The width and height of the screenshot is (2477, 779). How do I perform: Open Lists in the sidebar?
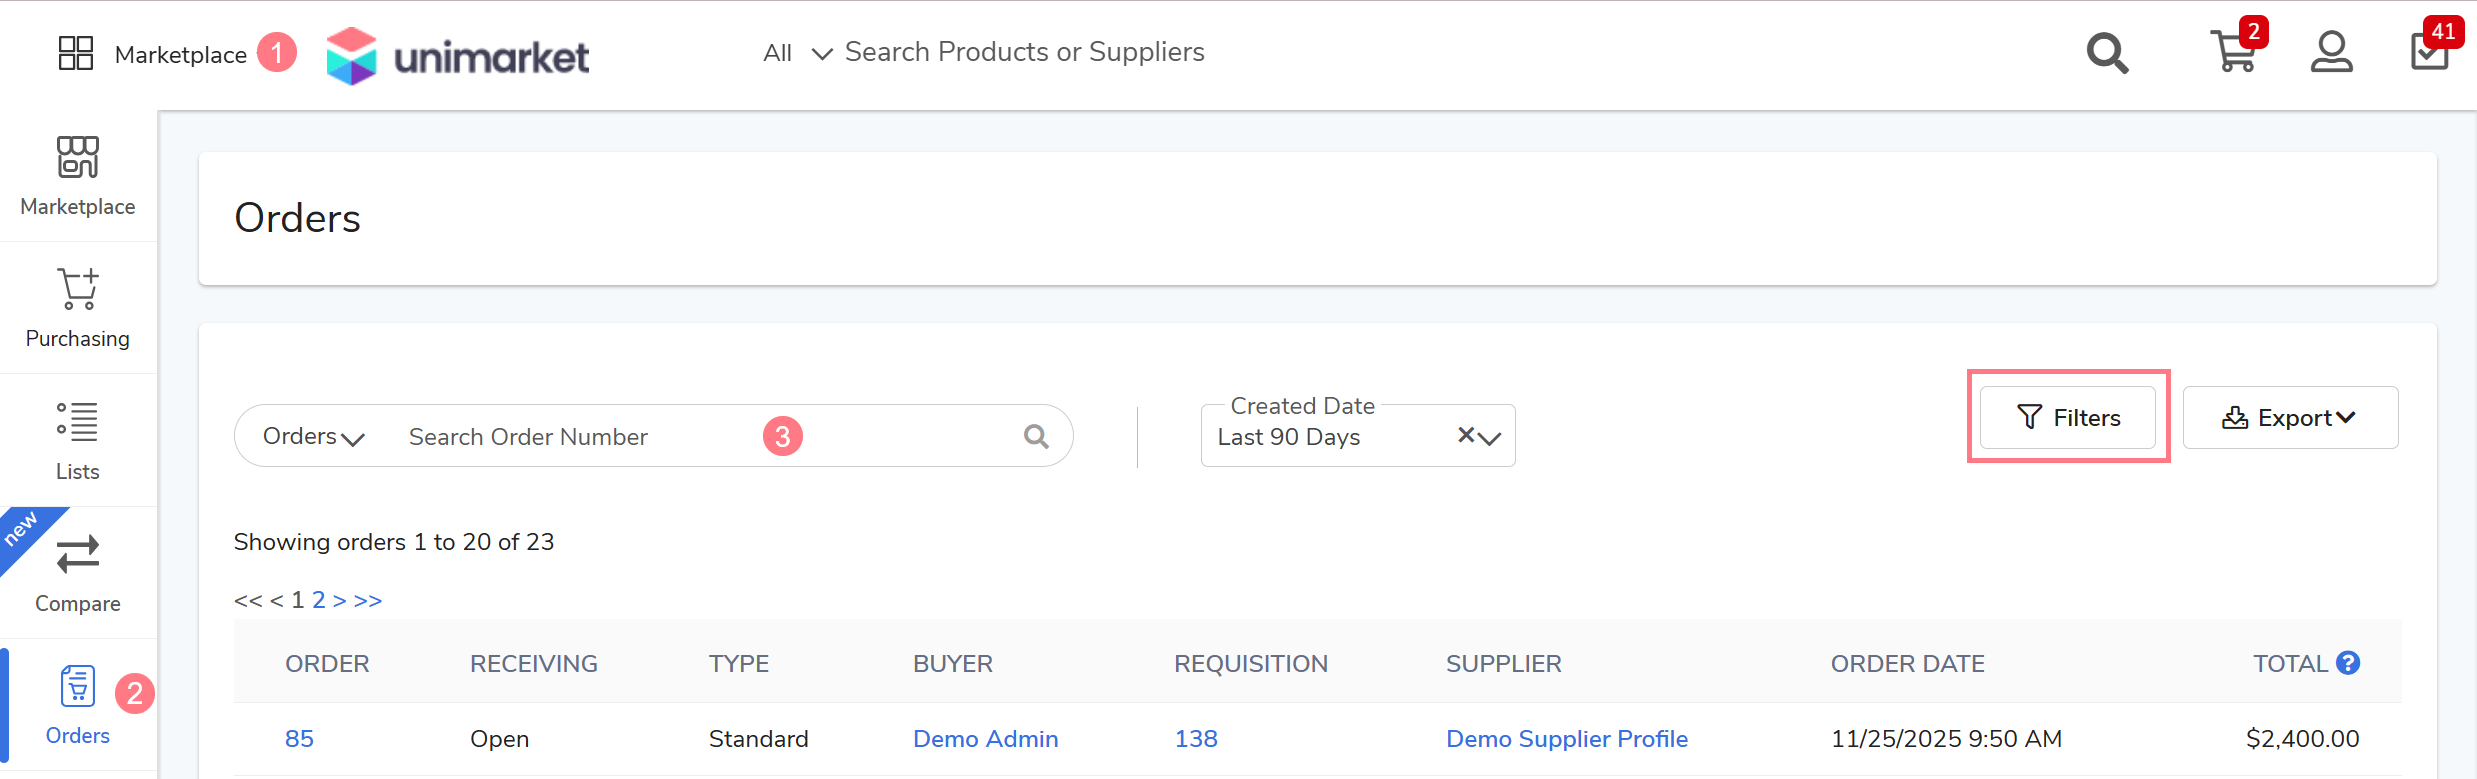coord(78,440)
